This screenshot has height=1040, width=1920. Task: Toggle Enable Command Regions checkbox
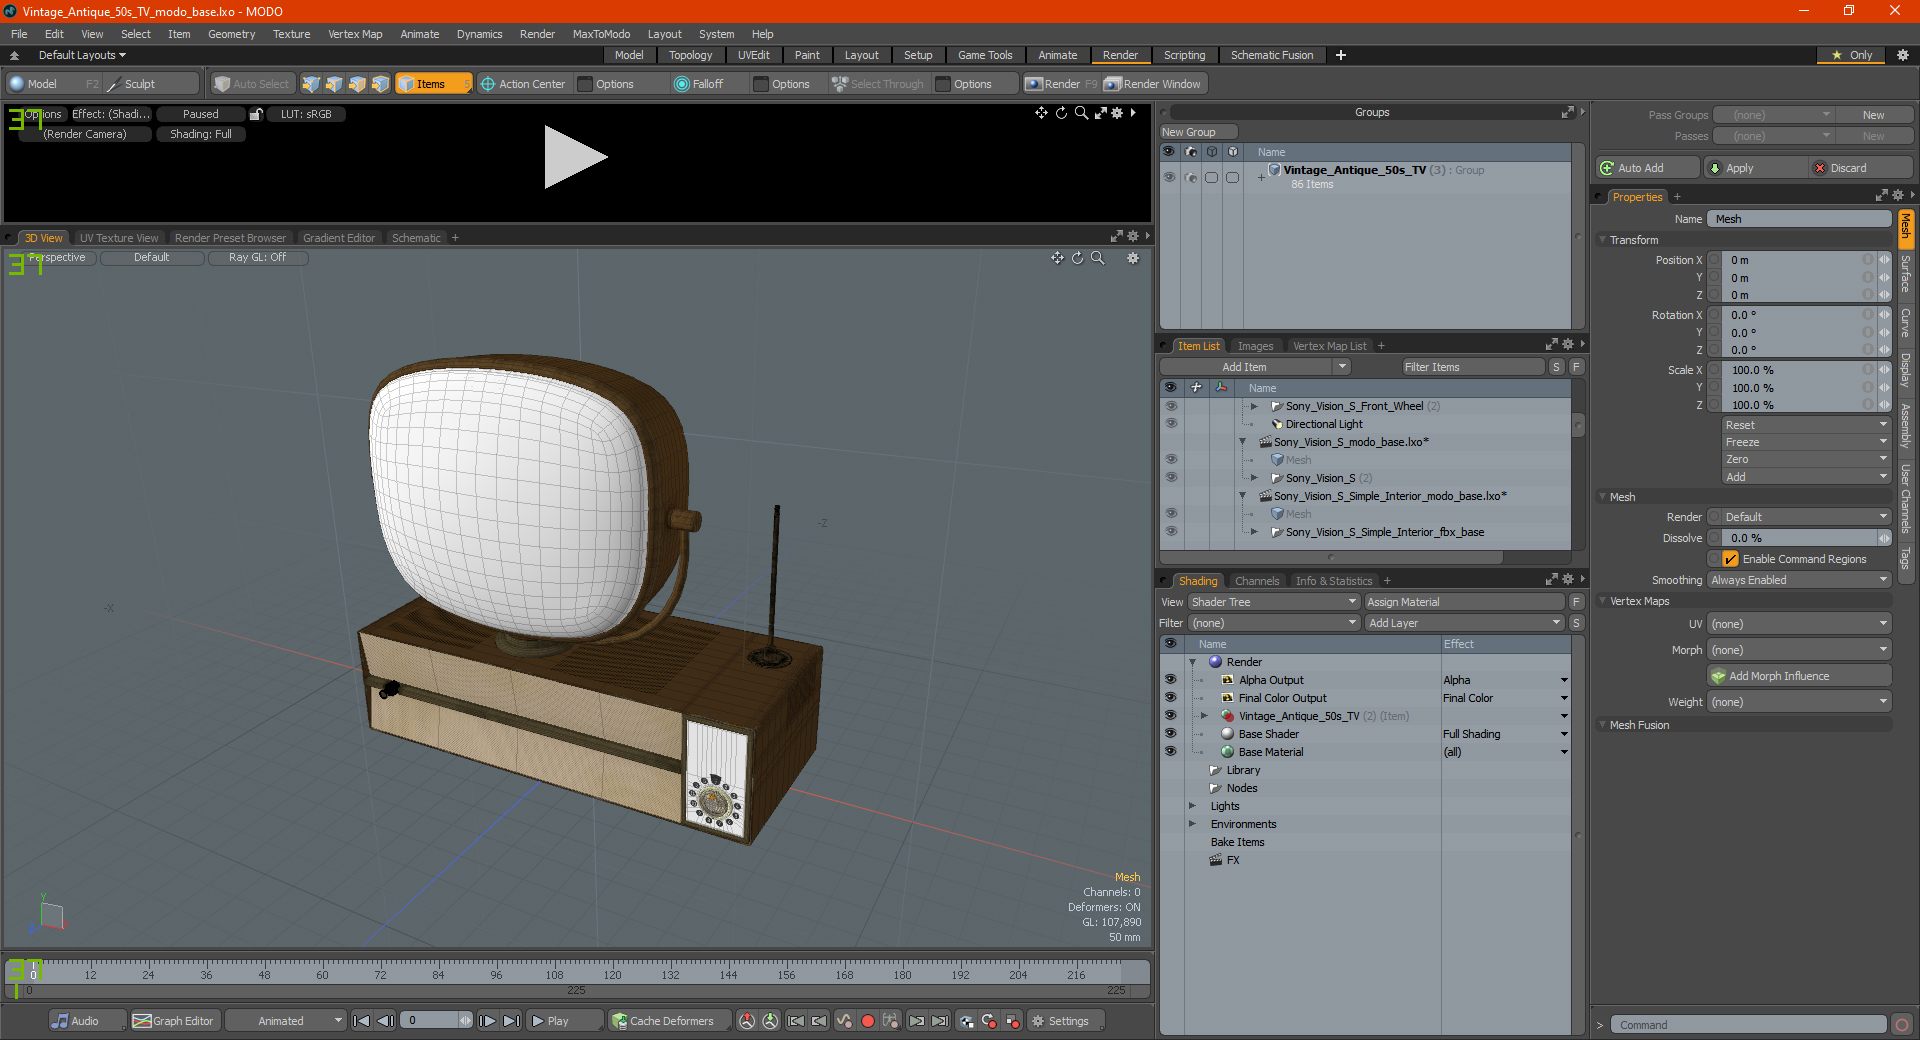click(x=1730, y=559)
